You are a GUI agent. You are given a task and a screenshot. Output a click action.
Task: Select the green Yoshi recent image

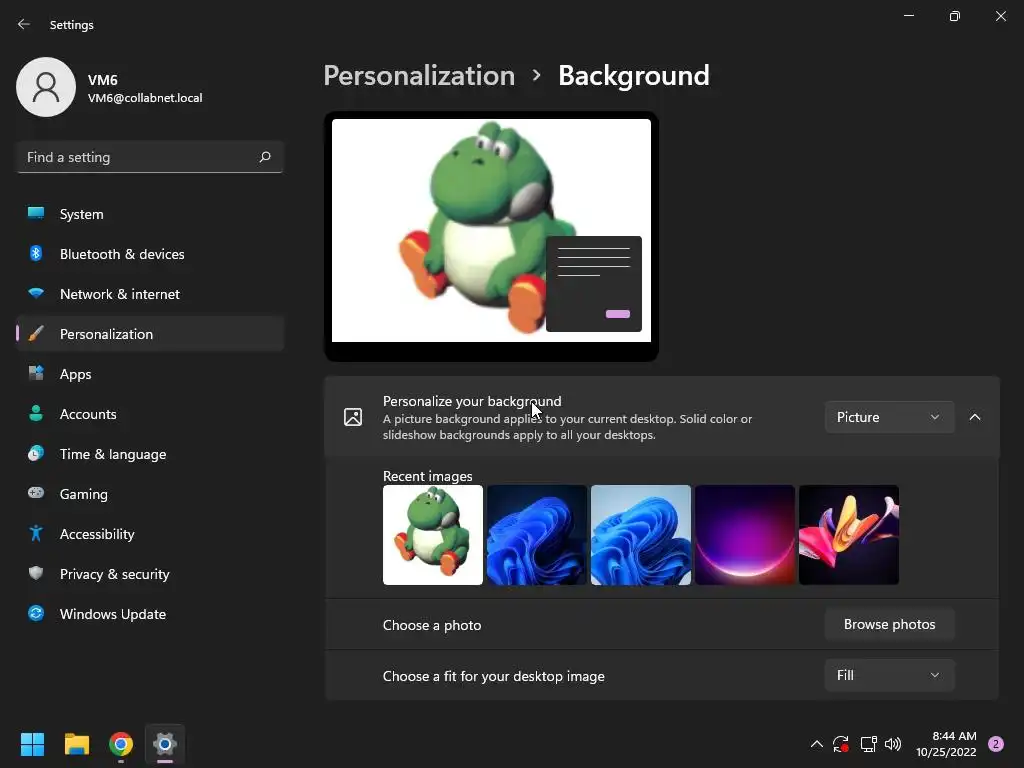[x=433, y=535]
